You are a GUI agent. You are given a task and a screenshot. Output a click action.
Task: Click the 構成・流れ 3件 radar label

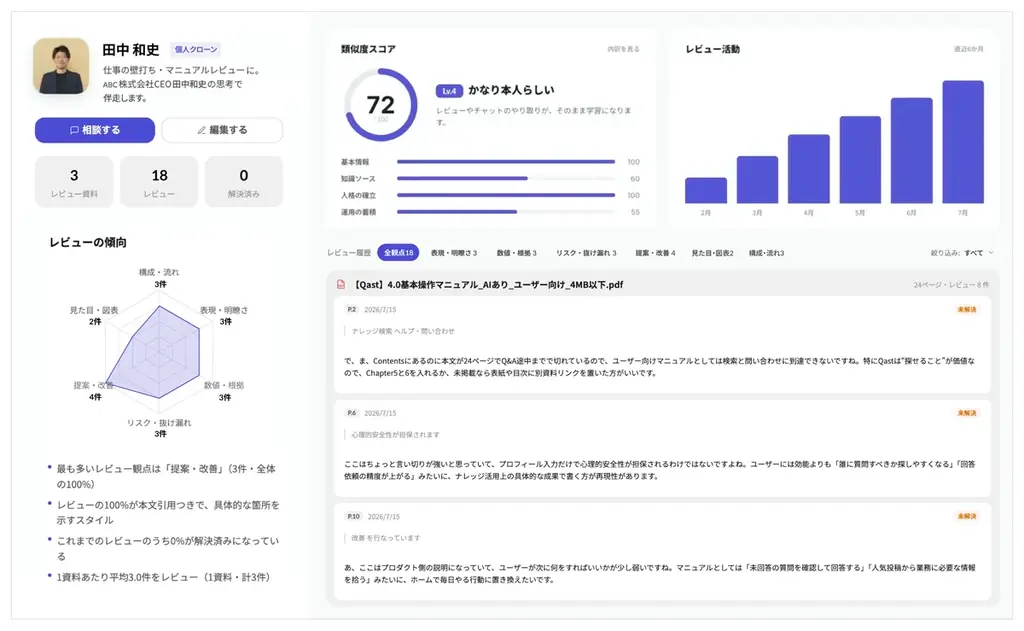pyautogui.click(x=159, y=278)
